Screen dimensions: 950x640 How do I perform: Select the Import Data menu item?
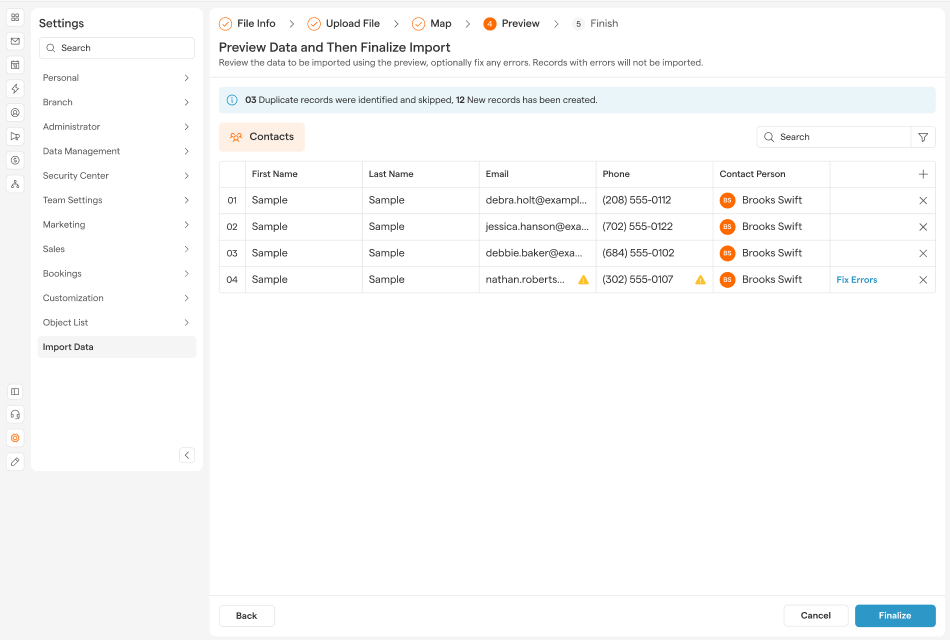click(x=116, y=347)
